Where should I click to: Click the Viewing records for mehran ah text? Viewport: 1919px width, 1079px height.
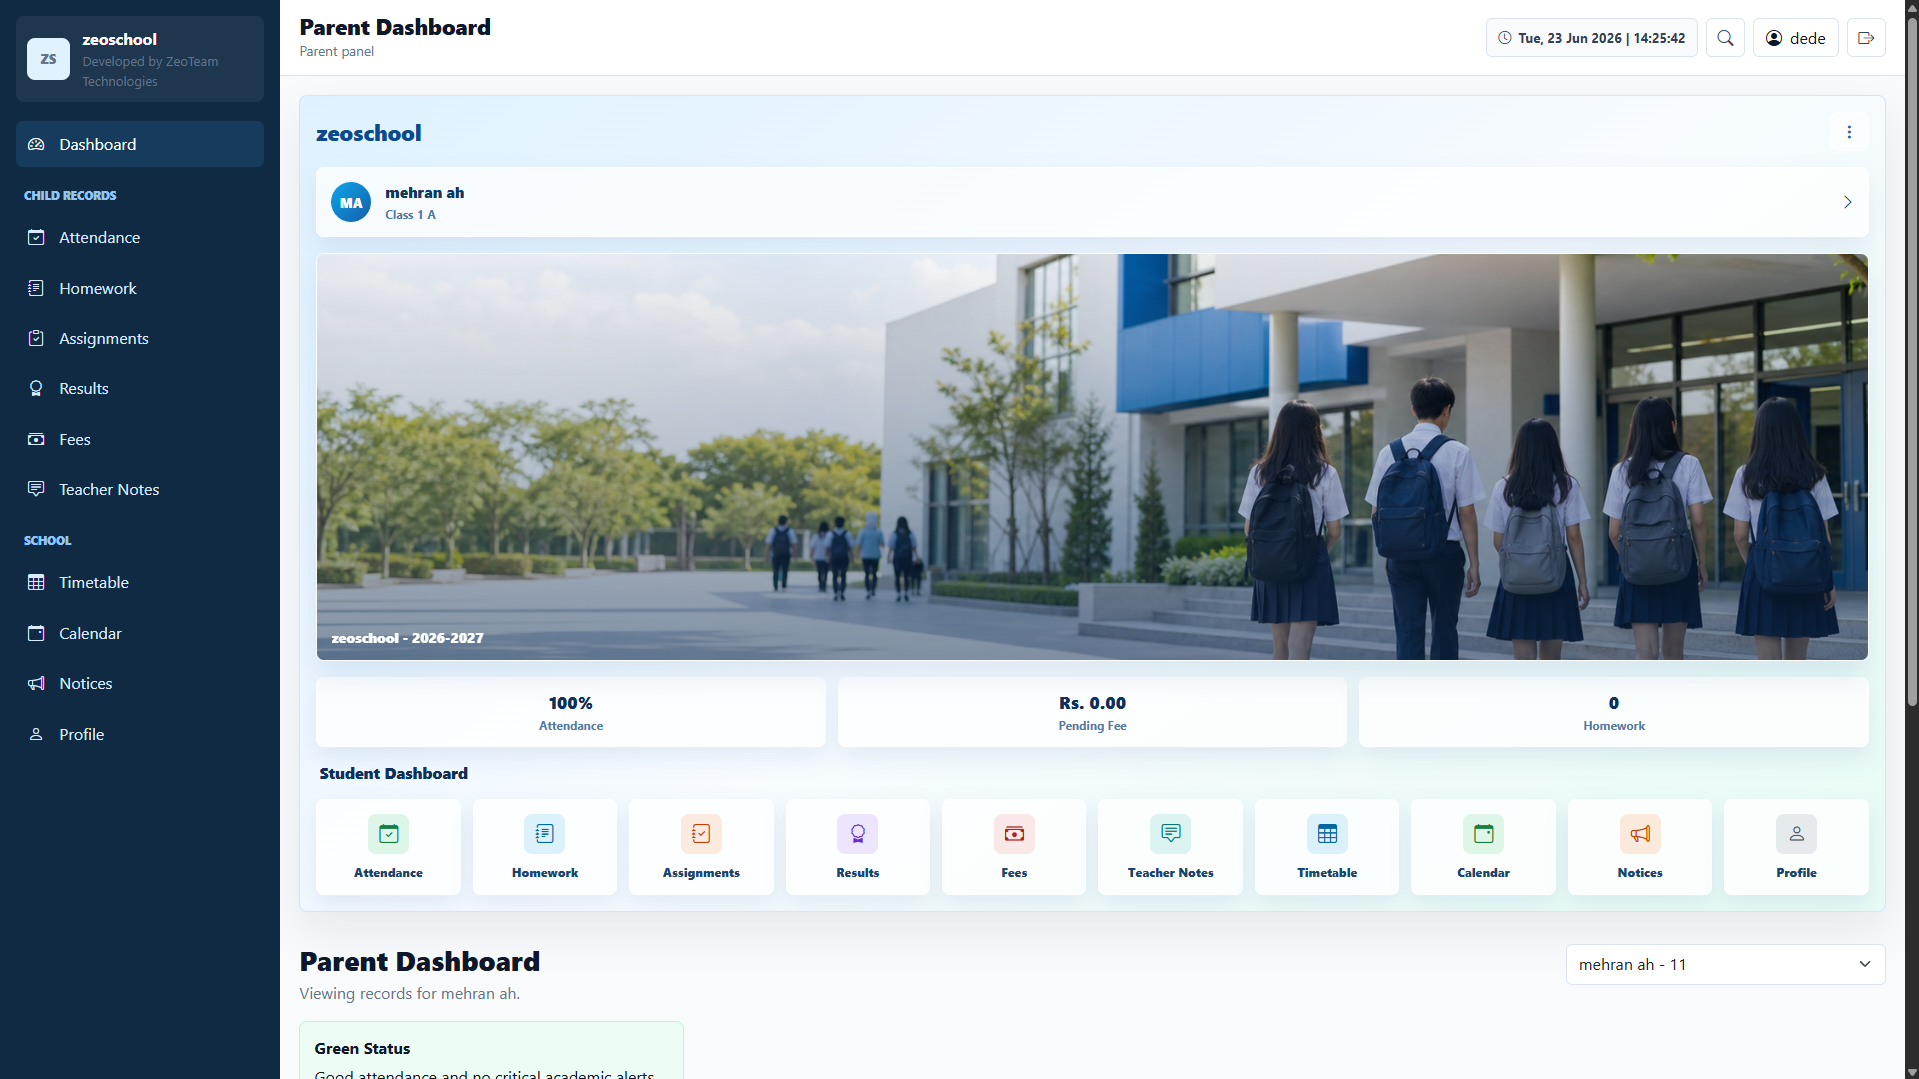coord(409,993)
